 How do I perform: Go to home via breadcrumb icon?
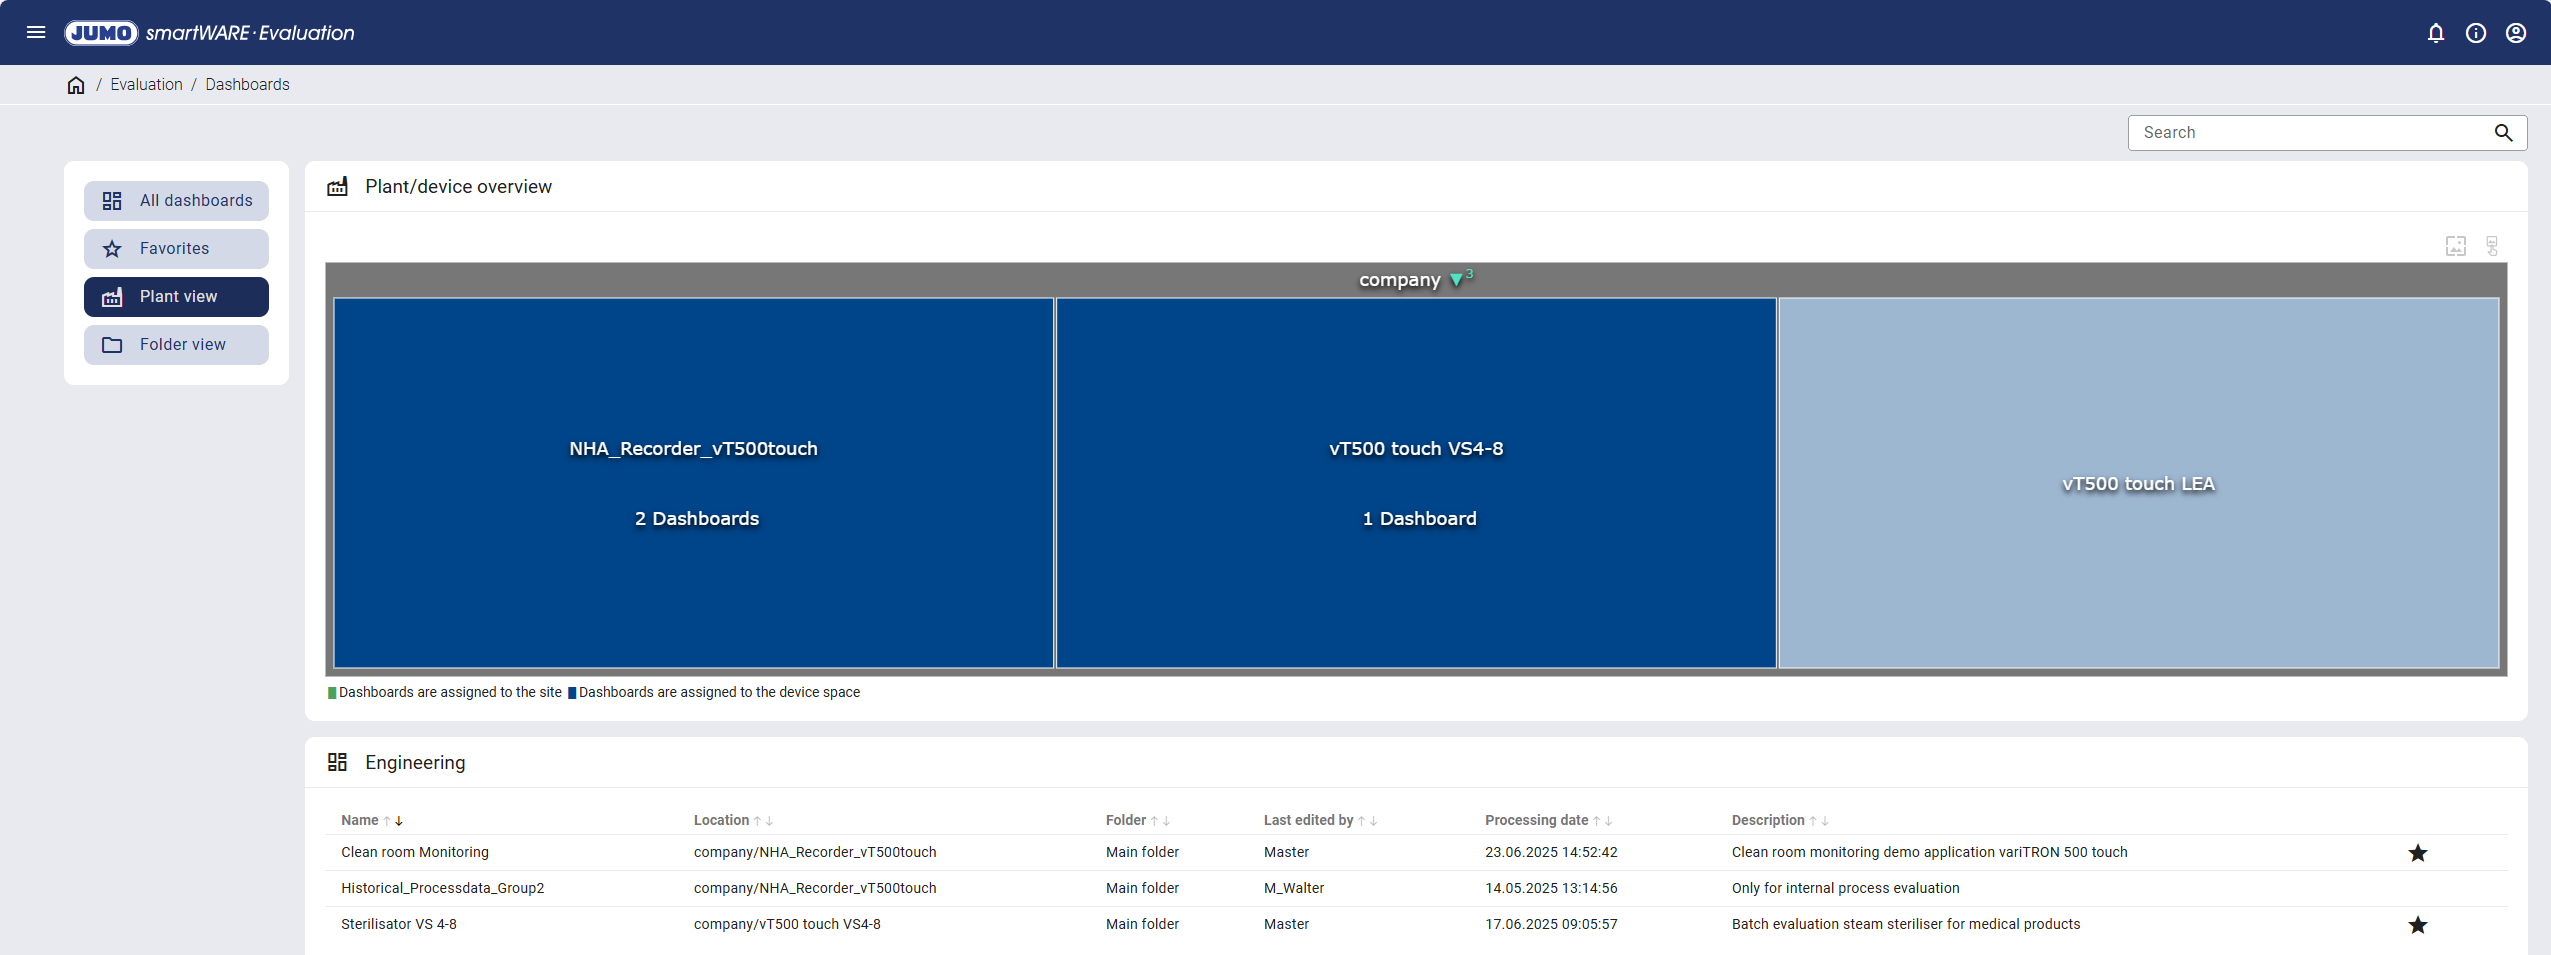point(76,85)
